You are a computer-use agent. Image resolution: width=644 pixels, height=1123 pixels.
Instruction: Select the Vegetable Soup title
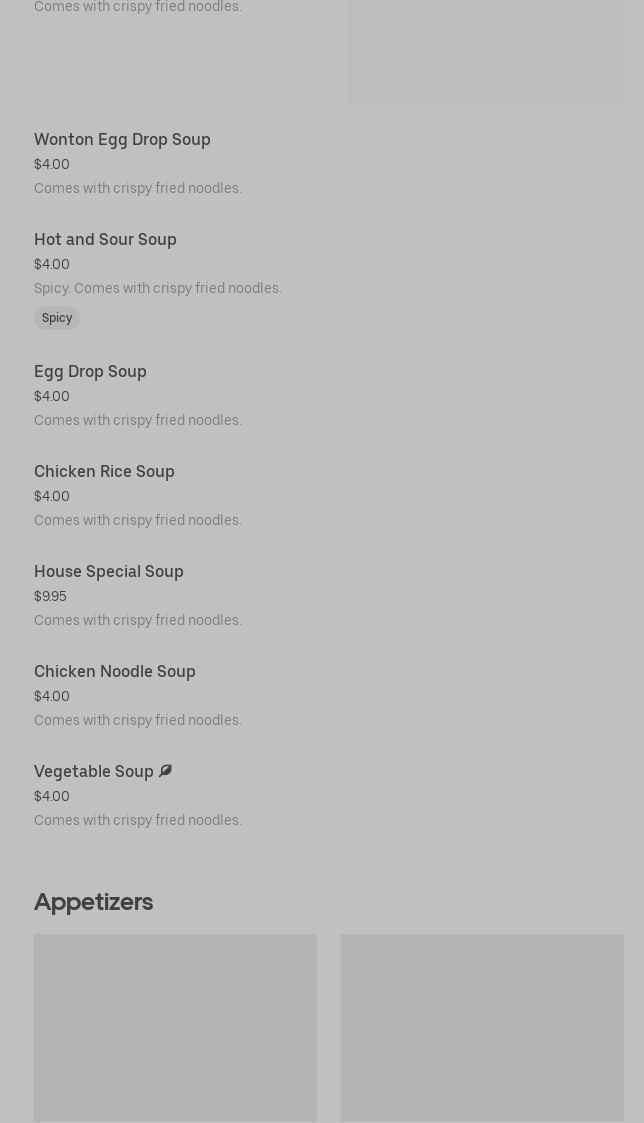(x=94, y=772)
